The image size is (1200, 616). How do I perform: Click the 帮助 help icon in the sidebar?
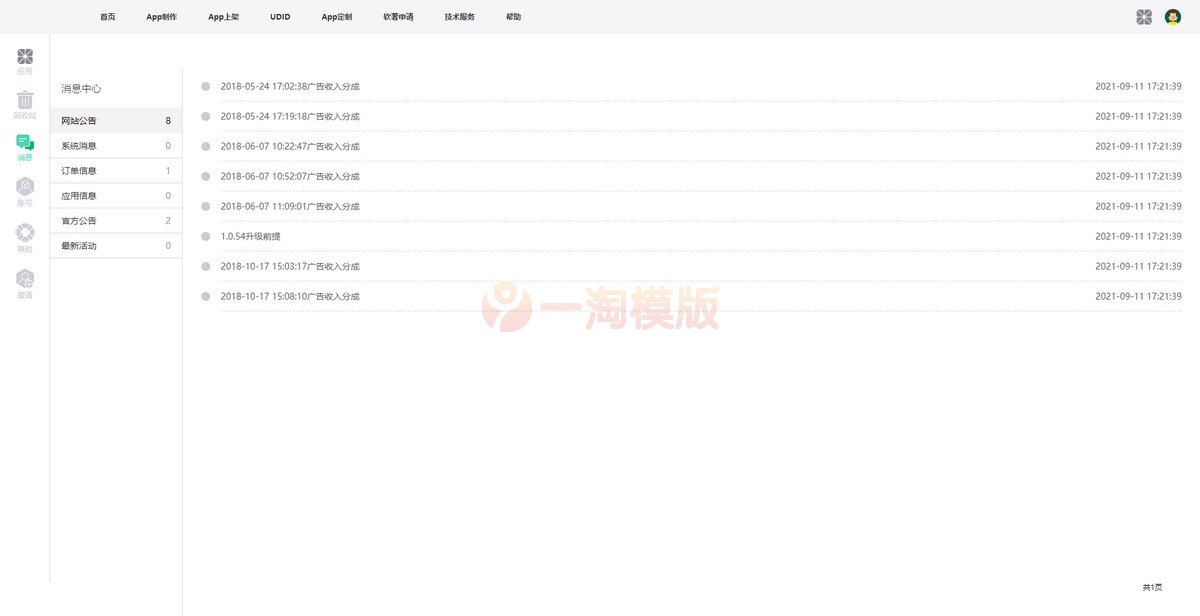[25, 236]
